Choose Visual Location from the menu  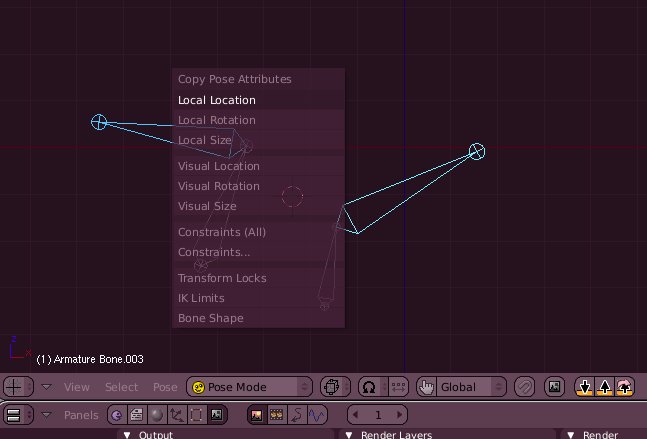pos(258,166)
